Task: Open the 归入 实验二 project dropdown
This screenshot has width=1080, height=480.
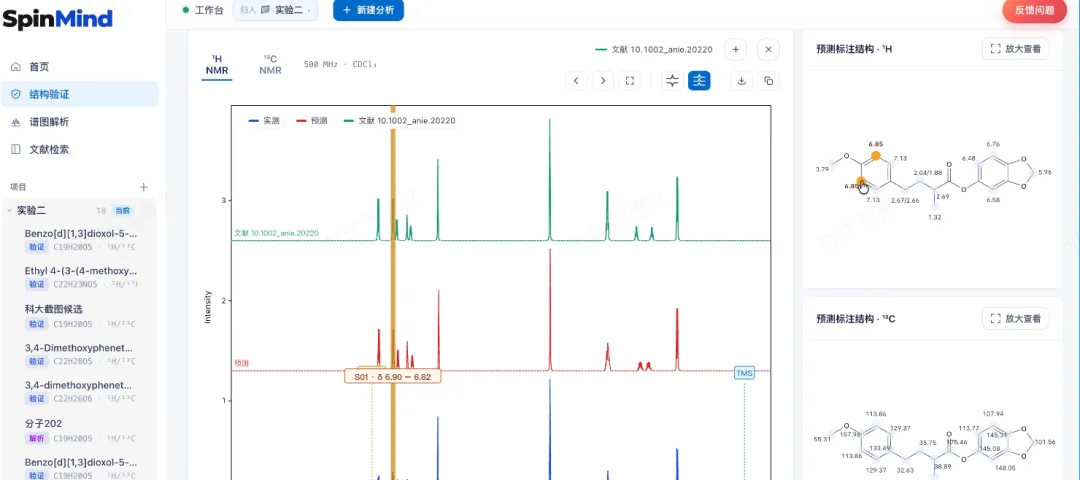Action: [x=276, y=10]
